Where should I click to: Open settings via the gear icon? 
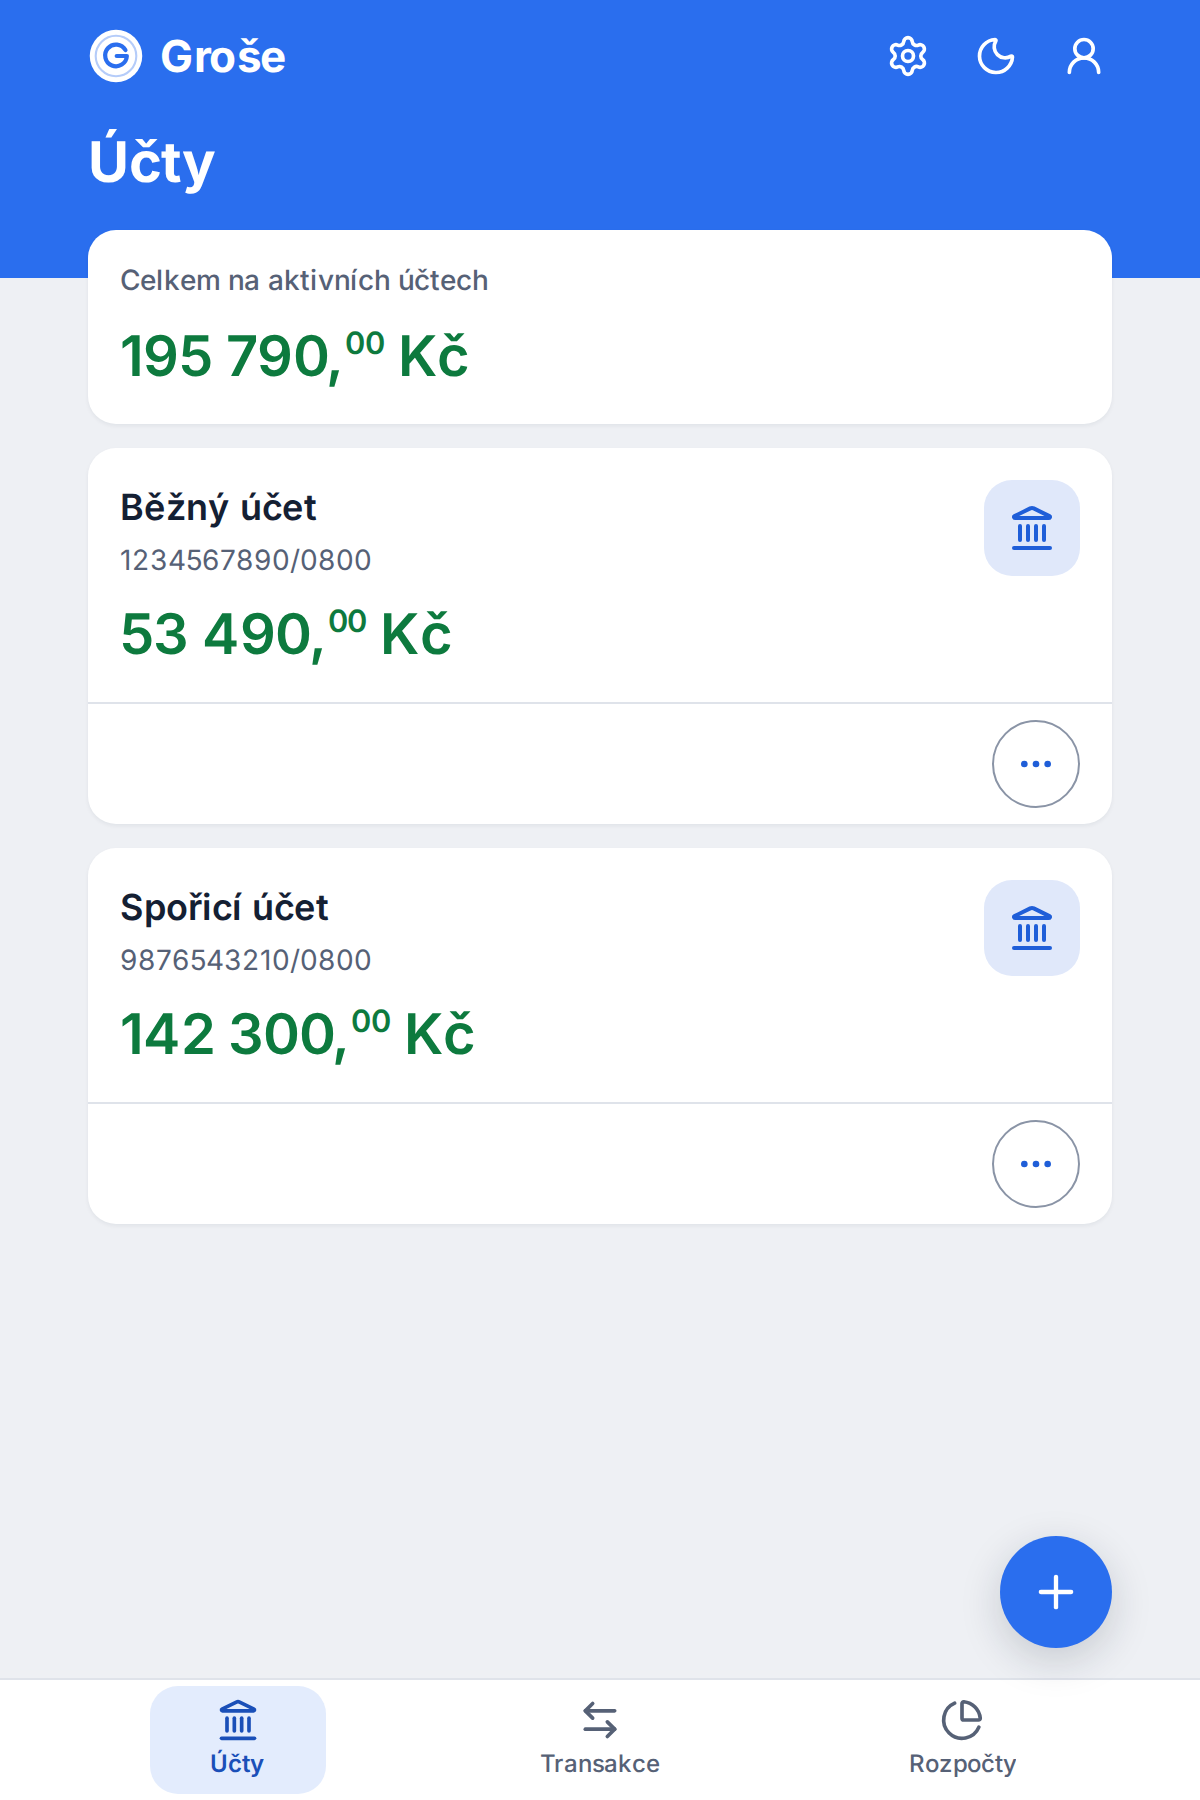pyautogui.click(x=908, y=56)
